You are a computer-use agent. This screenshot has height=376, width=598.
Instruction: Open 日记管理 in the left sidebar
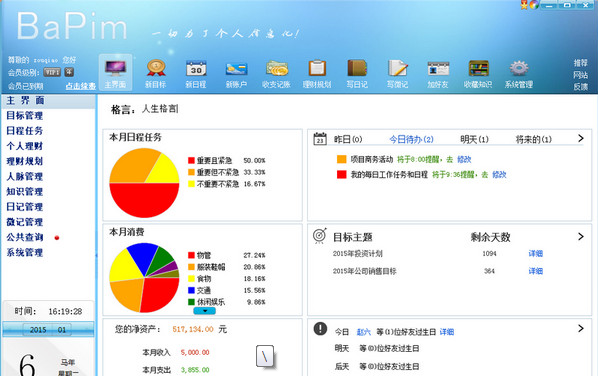tap(24, 207)
